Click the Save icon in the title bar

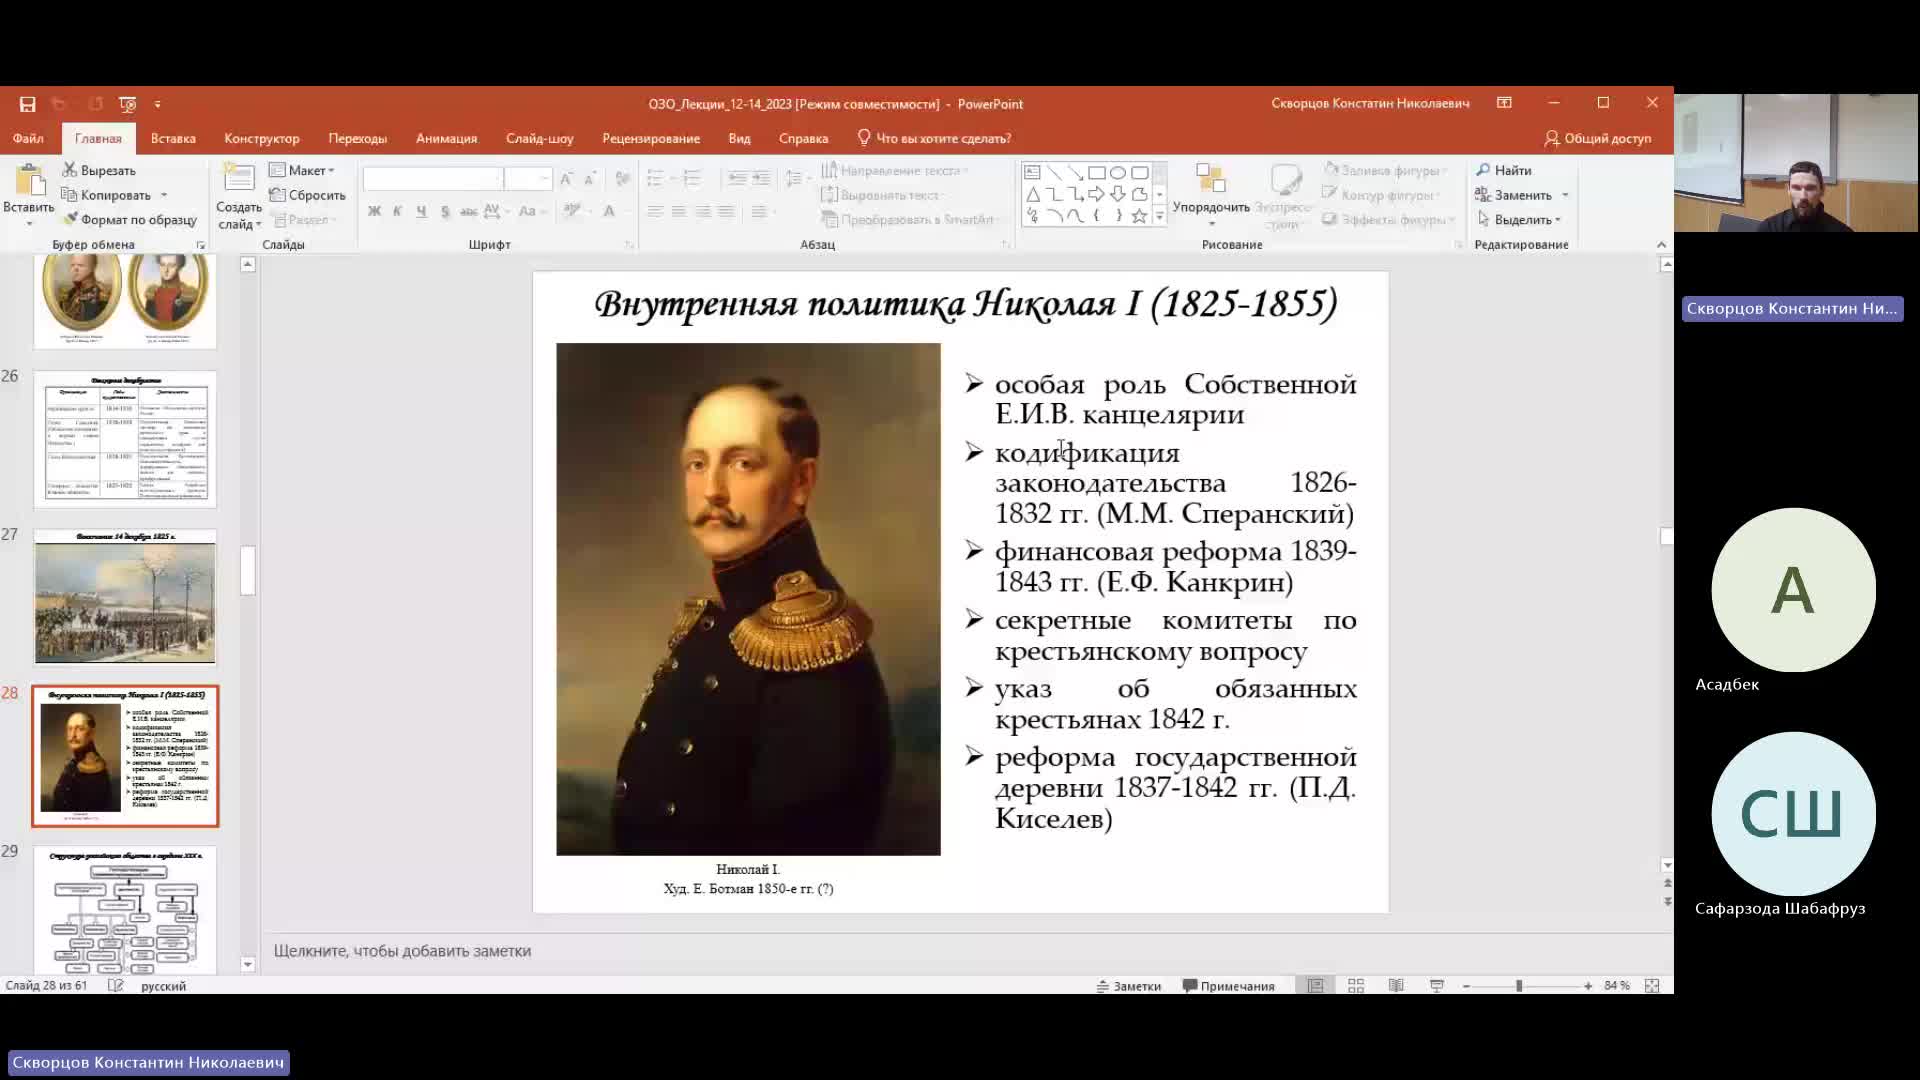[27, 104]
